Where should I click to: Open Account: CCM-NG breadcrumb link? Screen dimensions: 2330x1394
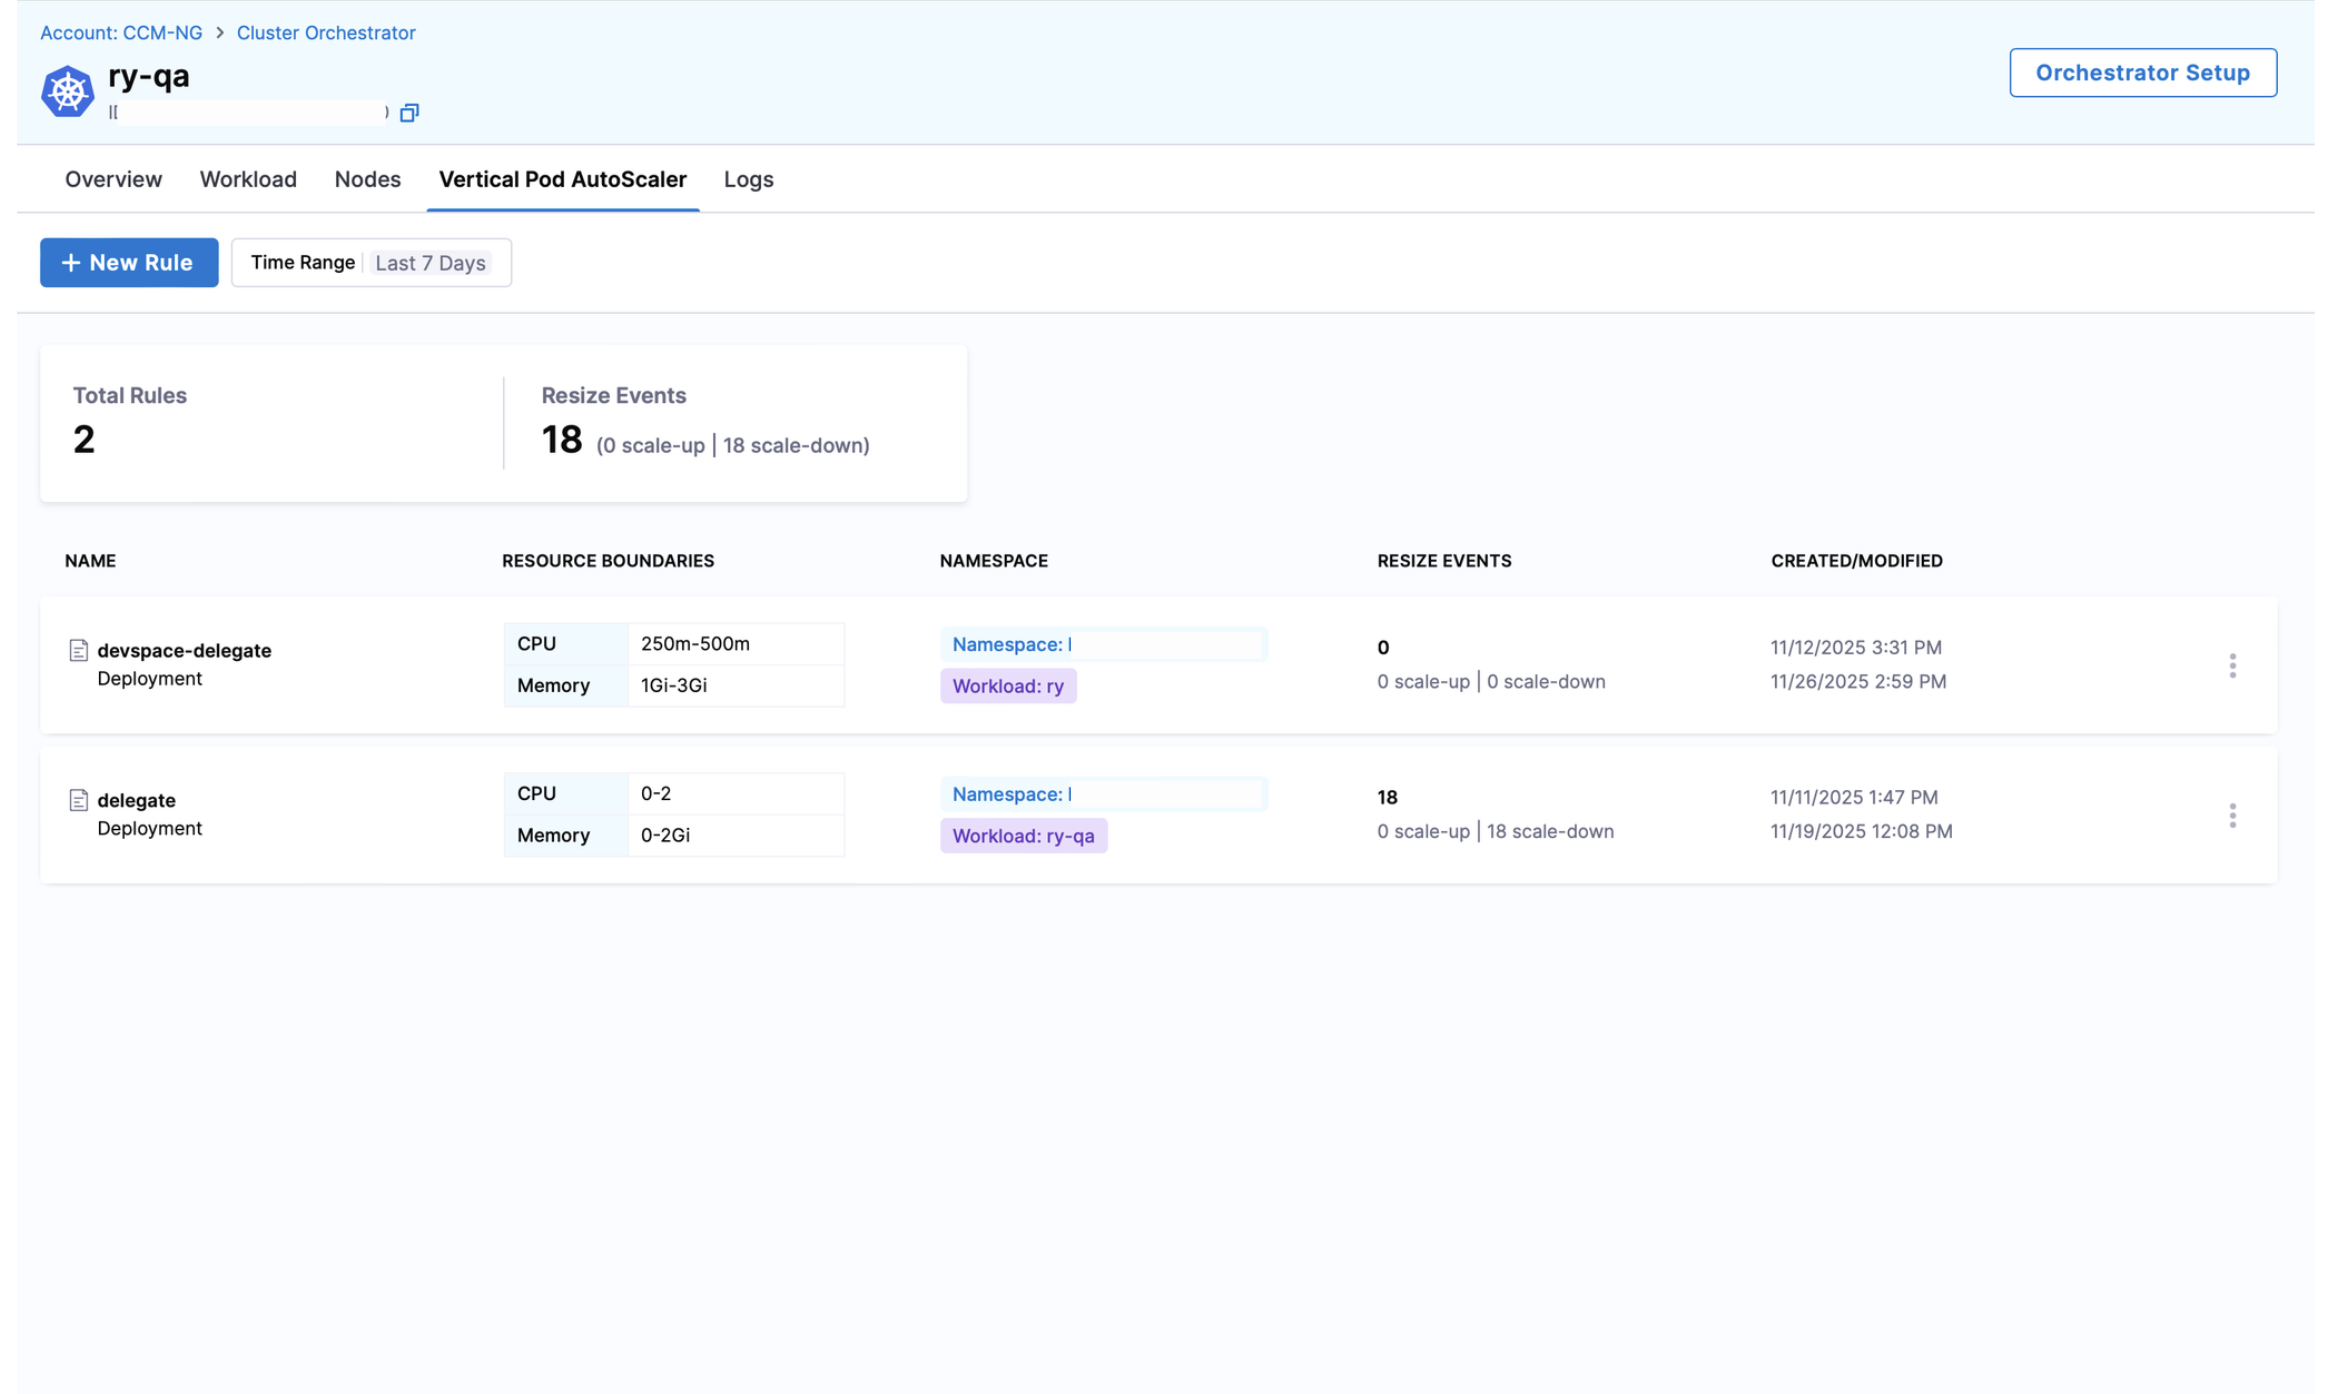(x=121, y=33)
